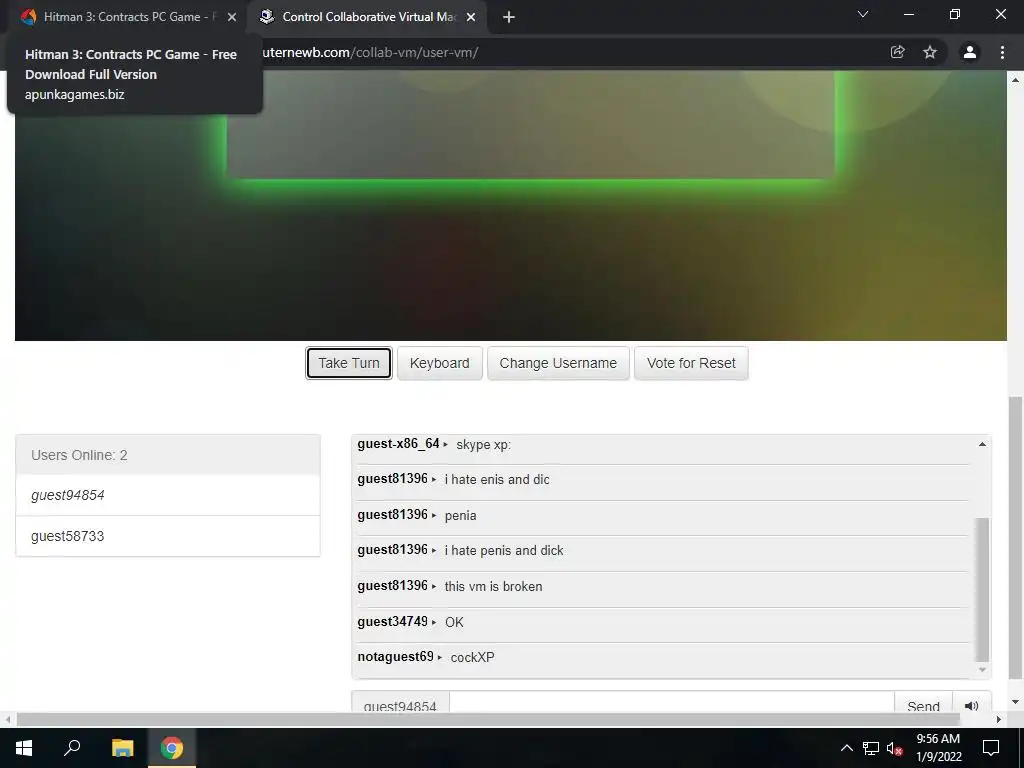Open the network tray icon
The image size is (1024, 768).
871,748
